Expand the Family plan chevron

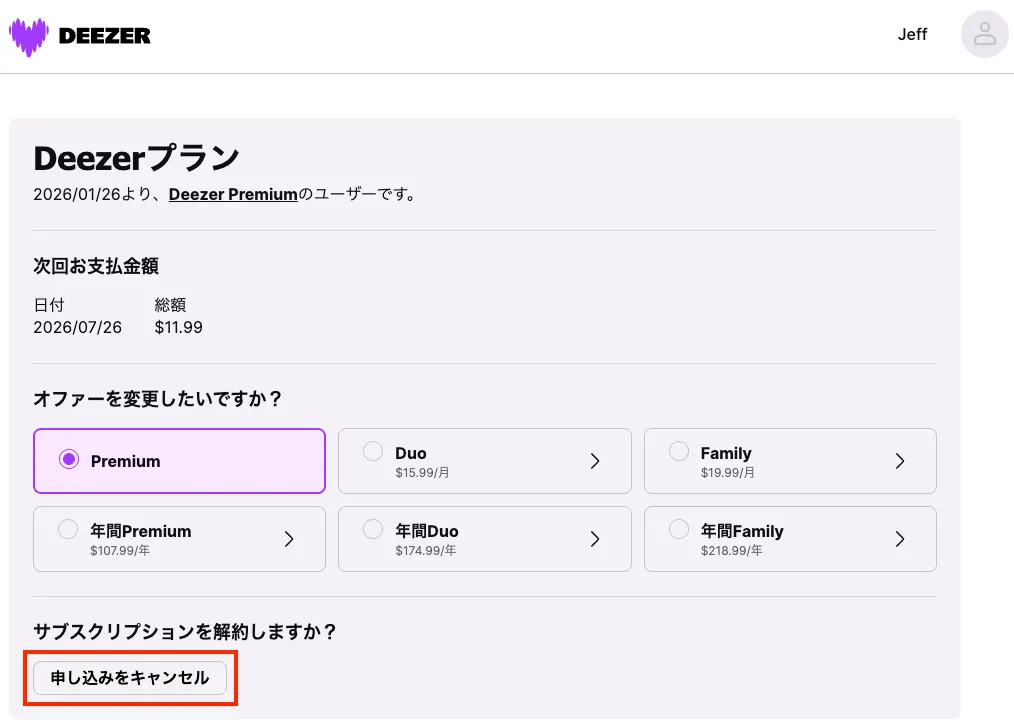pos(900,461)
